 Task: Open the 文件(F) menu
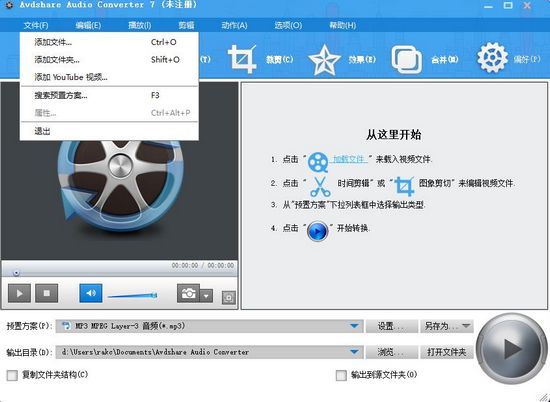click(x=36, y=25)
